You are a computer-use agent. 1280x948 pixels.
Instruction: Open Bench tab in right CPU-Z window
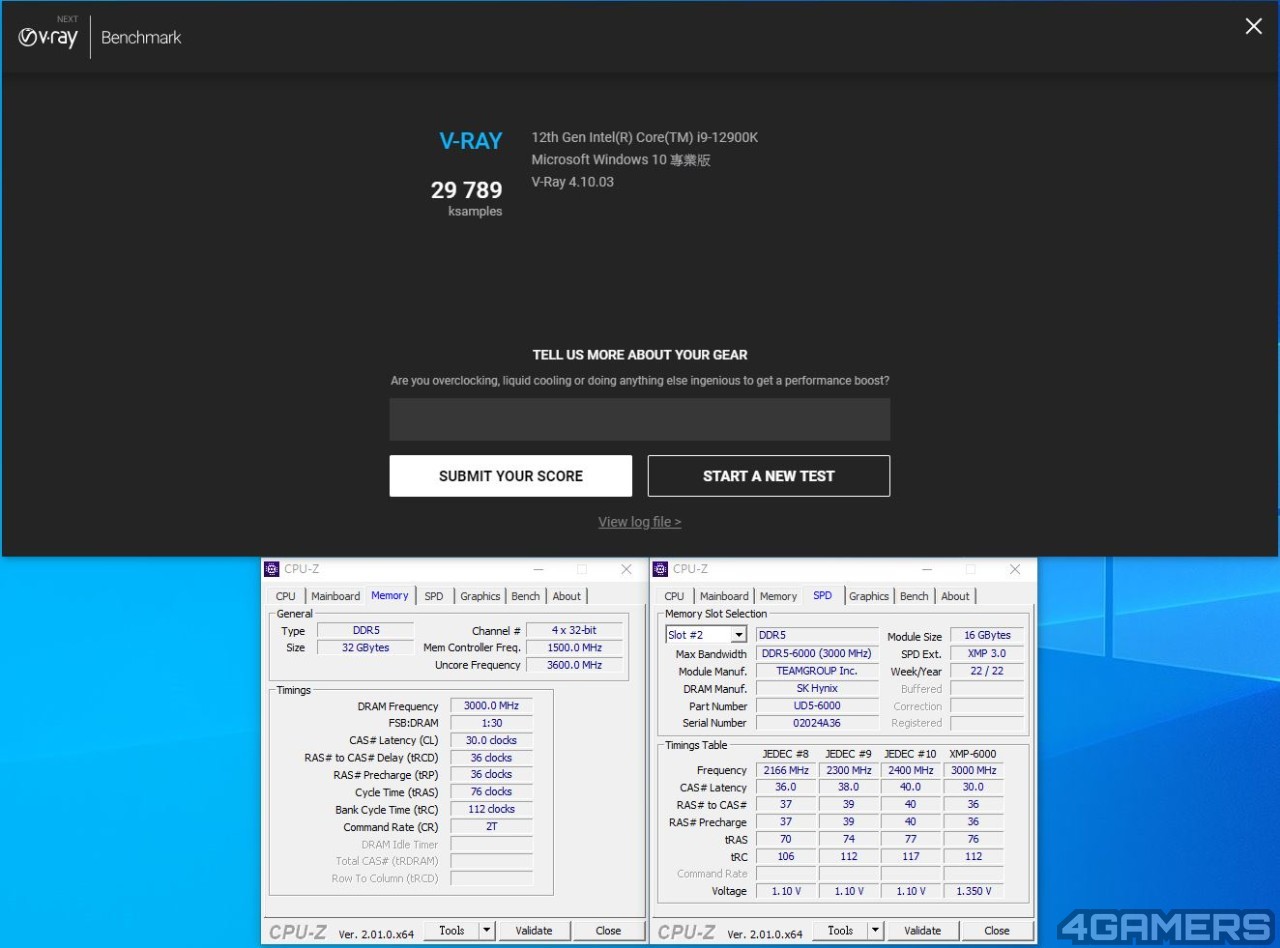[x=914, y=596]
